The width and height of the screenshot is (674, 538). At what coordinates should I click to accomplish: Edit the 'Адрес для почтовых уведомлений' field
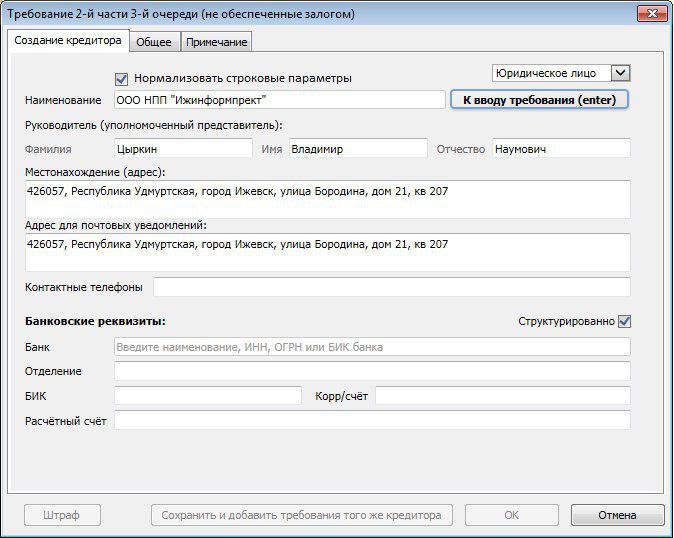coord(327,252)
